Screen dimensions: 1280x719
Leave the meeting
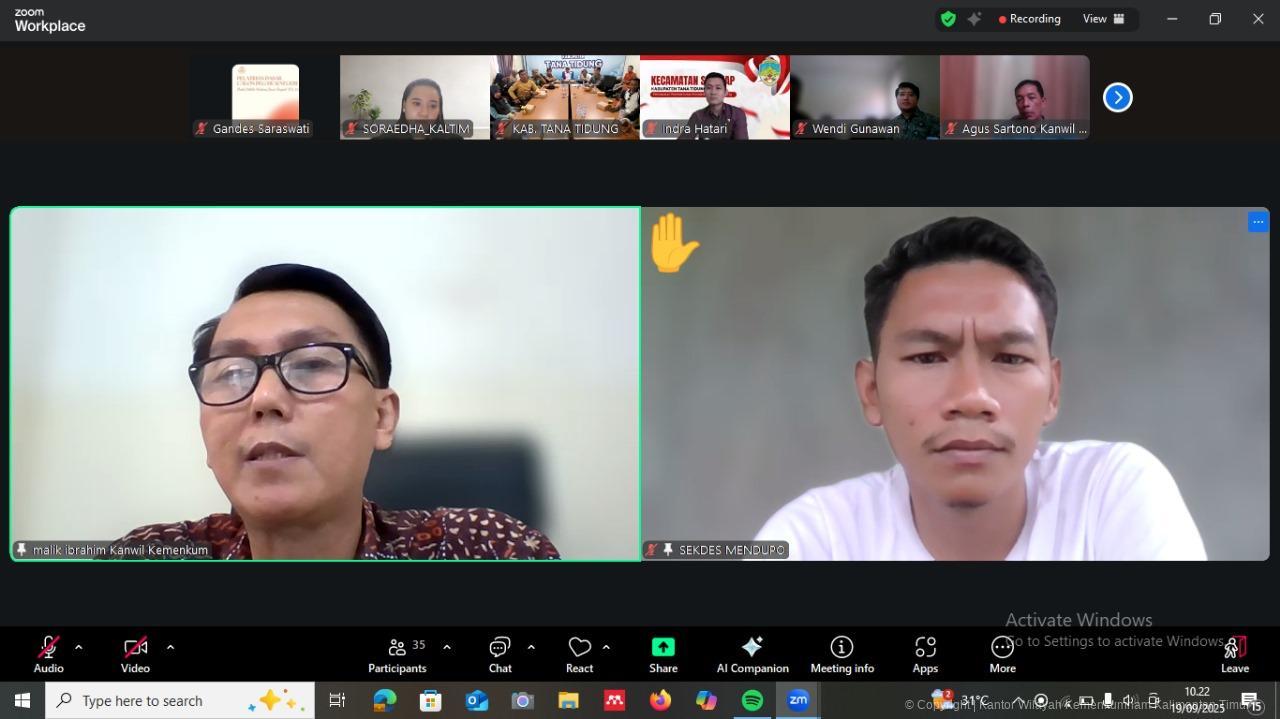[x=1235, y=655]
